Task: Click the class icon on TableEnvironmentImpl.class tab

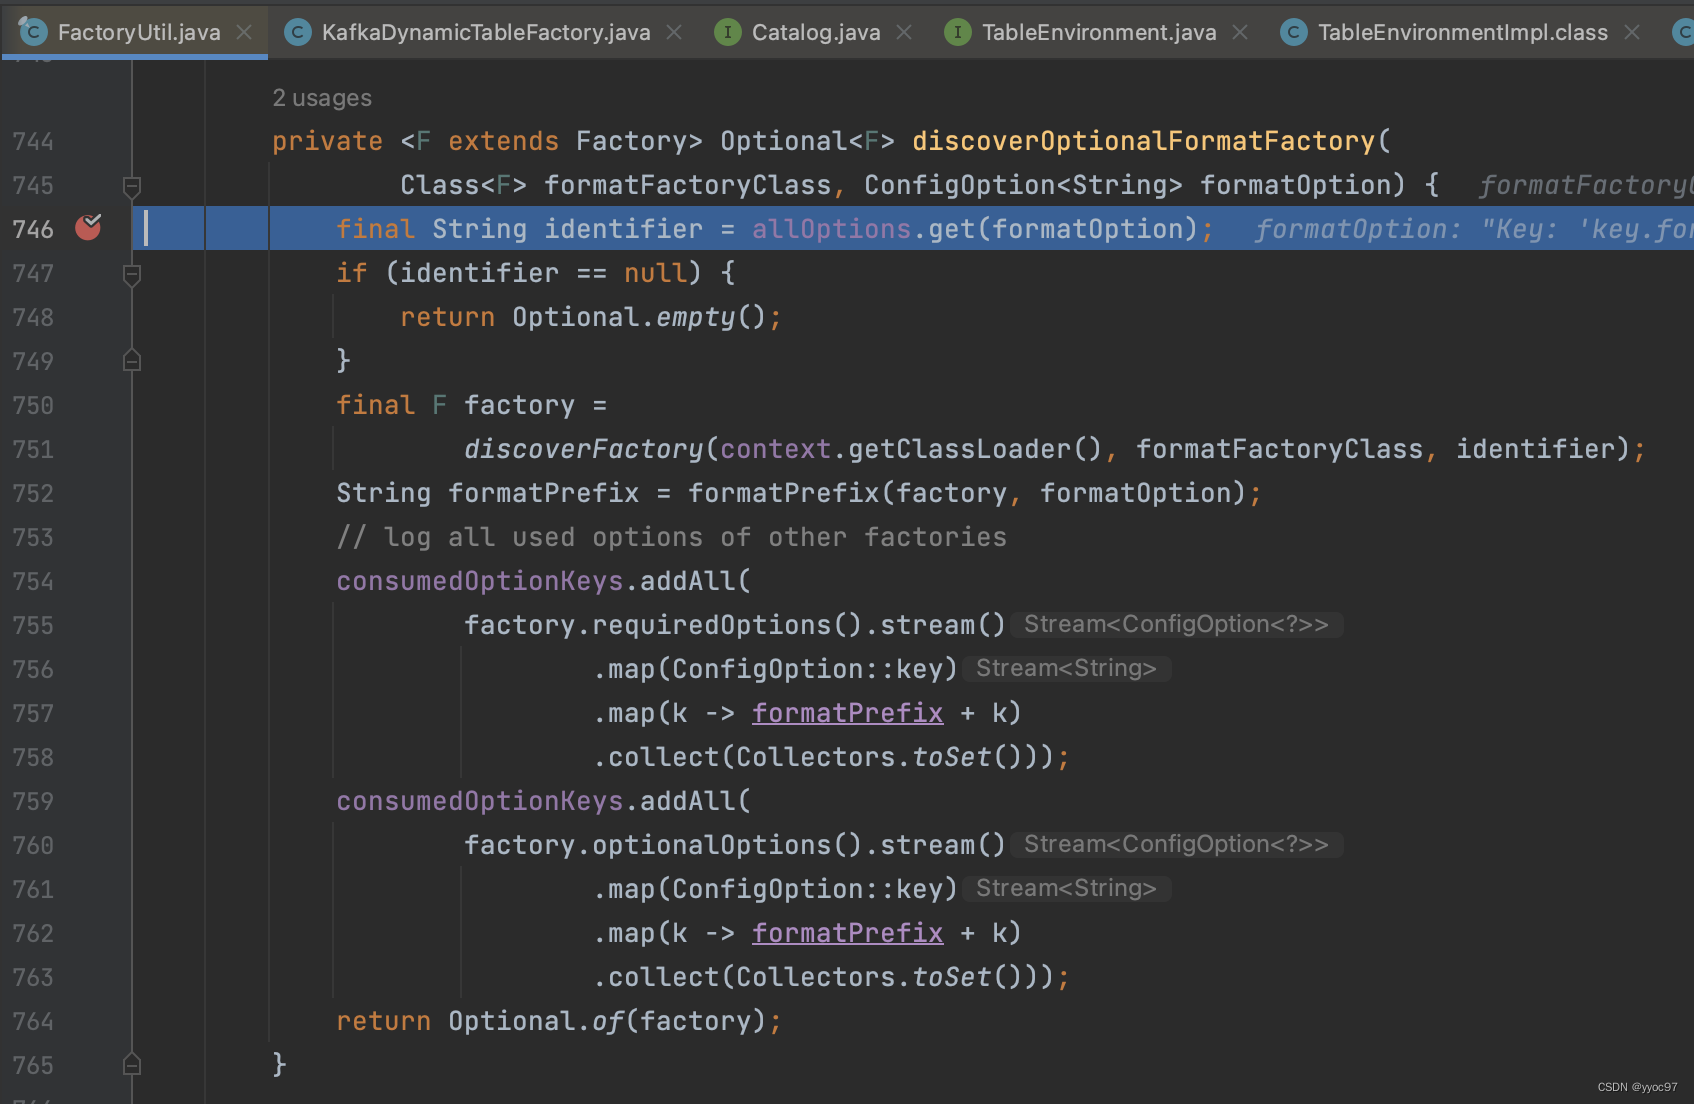Action: 1293,32
